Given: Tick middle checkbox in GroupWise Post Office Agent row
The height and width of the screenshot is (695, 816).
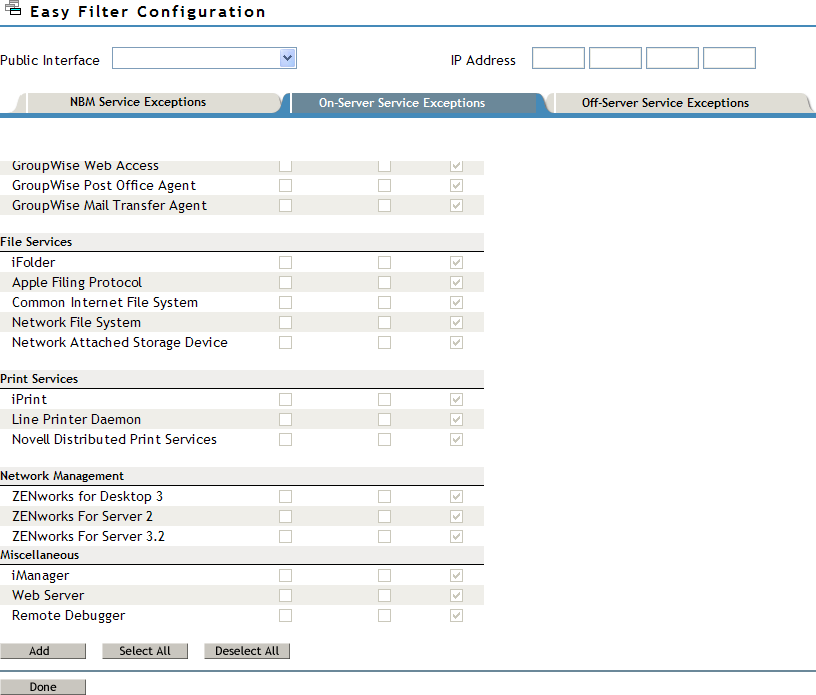Looking at the screenshot, I should [385, 186].
